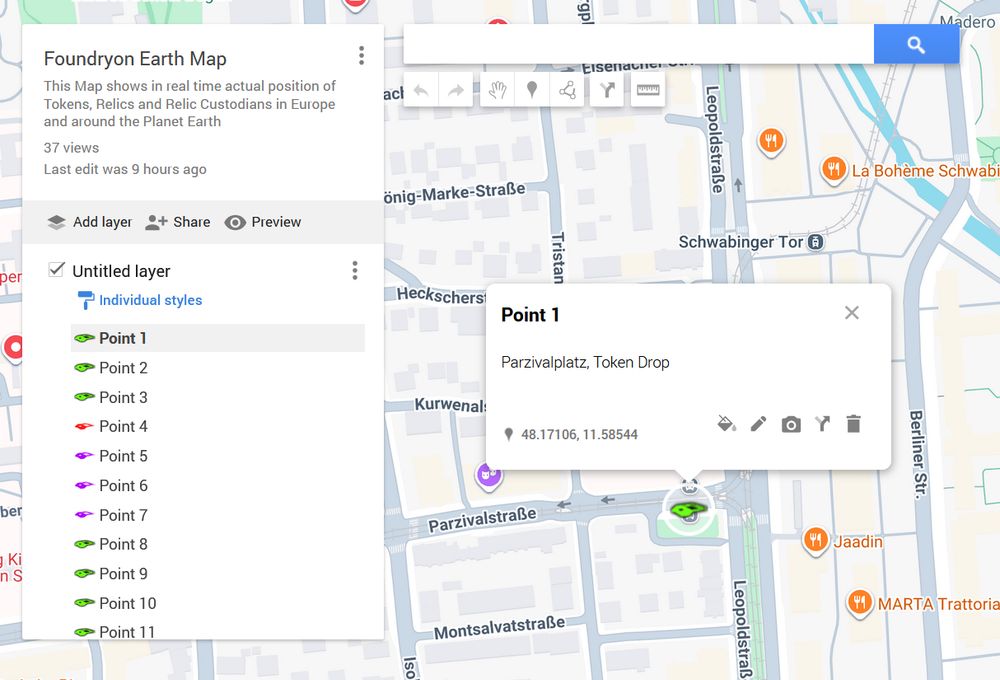Image resolution: width=1000 pixels, height=680 pixels.
Task: Click the Parzivalplatz, Token Drop description
Action: point(585,362)
